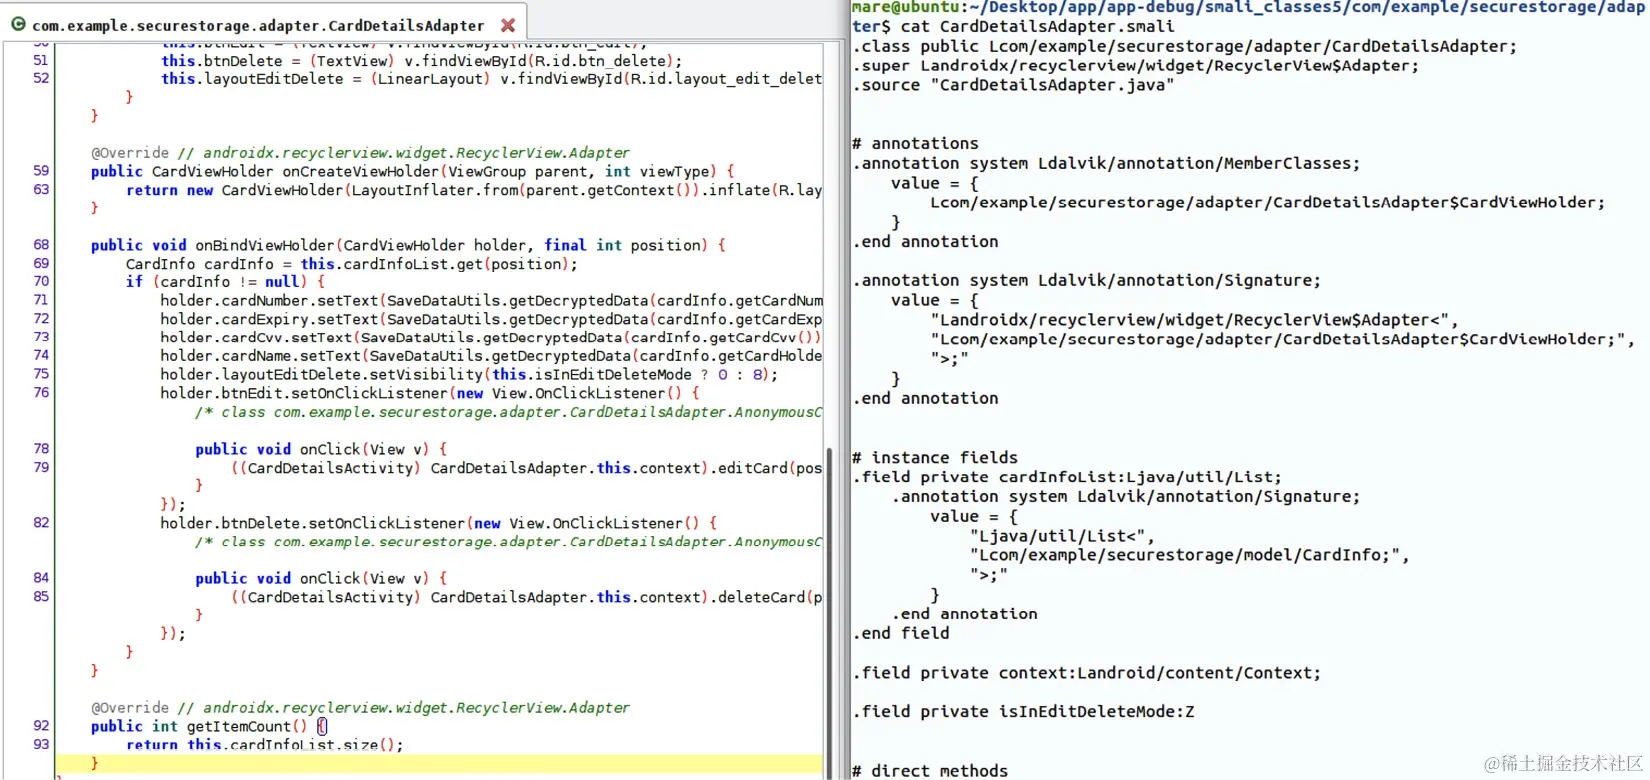Click line number 76 in the gutter
Screen dimensions: 1650x780
40,393
